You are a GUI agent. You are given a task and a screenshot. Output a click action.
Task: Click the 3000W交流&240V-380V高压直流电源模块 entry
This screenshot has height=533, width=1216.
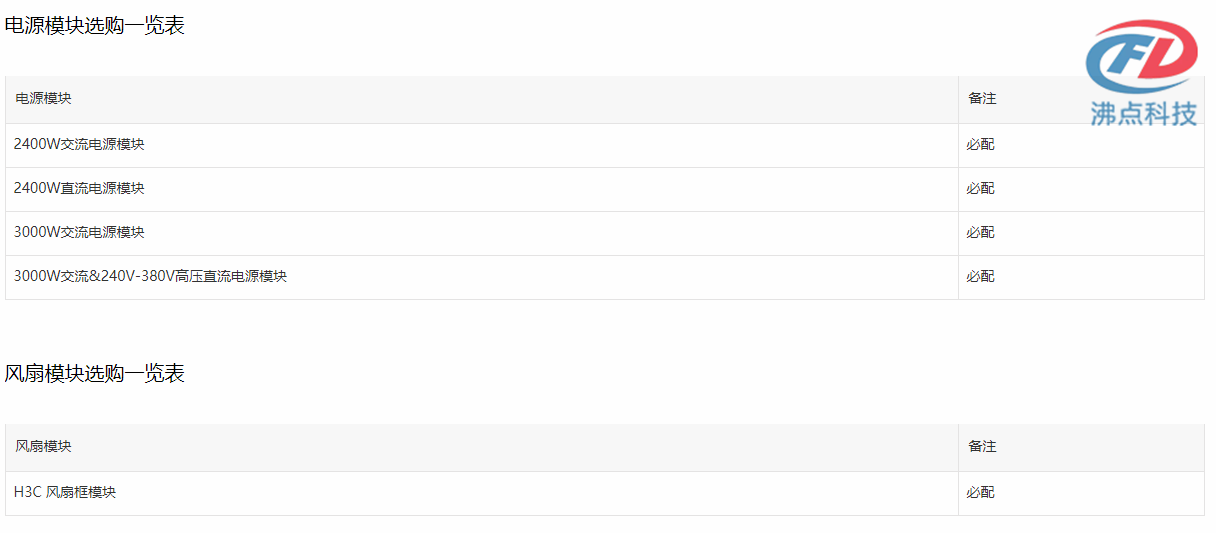(150, 277)
